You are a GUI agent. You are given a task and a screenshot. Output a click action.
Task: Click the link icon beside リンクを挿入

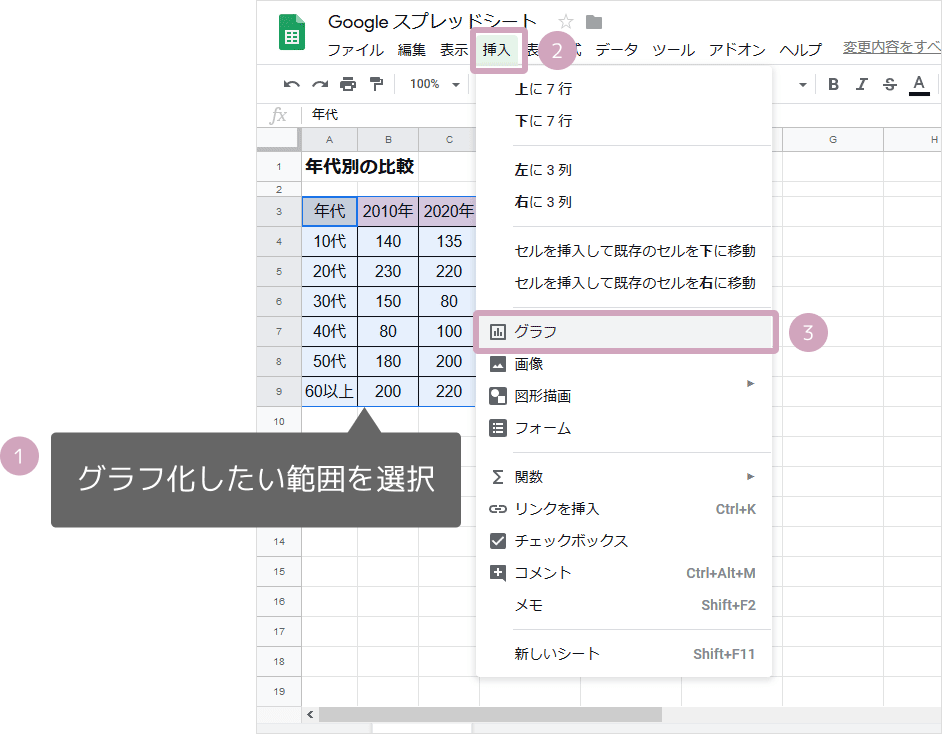click(500, 509)
